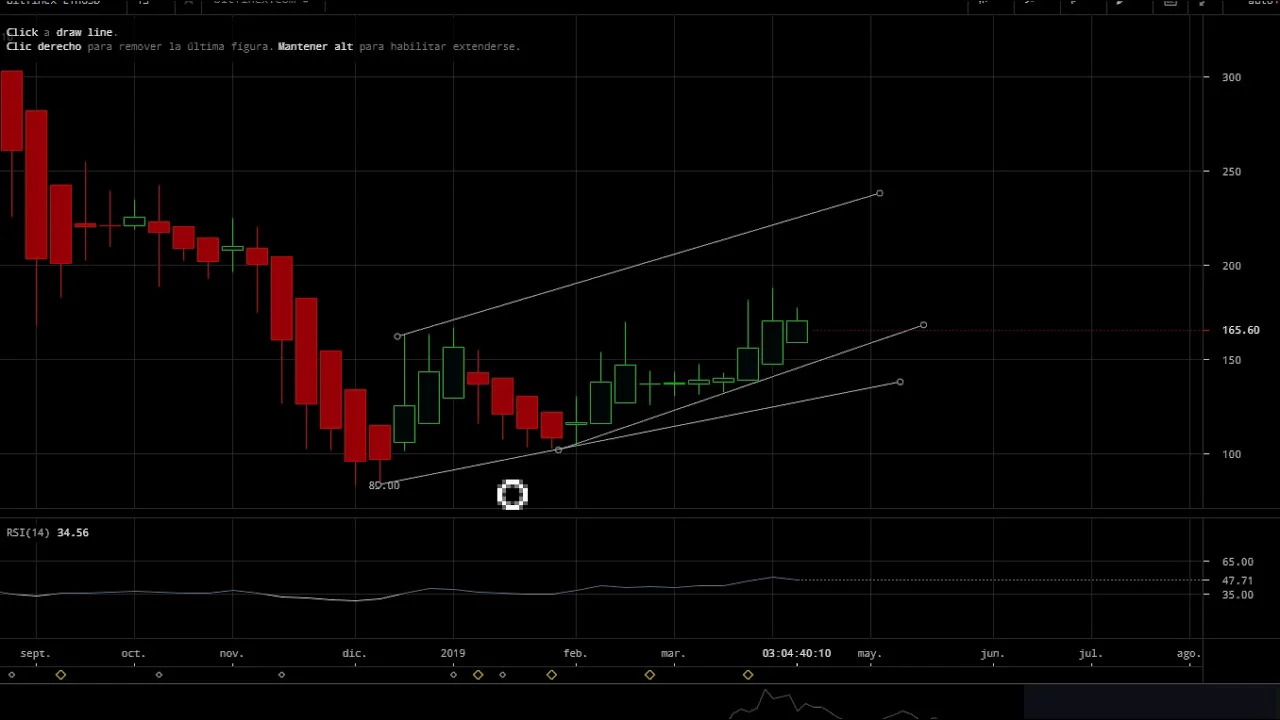Grab the upper channel line's right endpoint handle
The width and height of the screenshot is (1280, 720).
tap(879, 193)
